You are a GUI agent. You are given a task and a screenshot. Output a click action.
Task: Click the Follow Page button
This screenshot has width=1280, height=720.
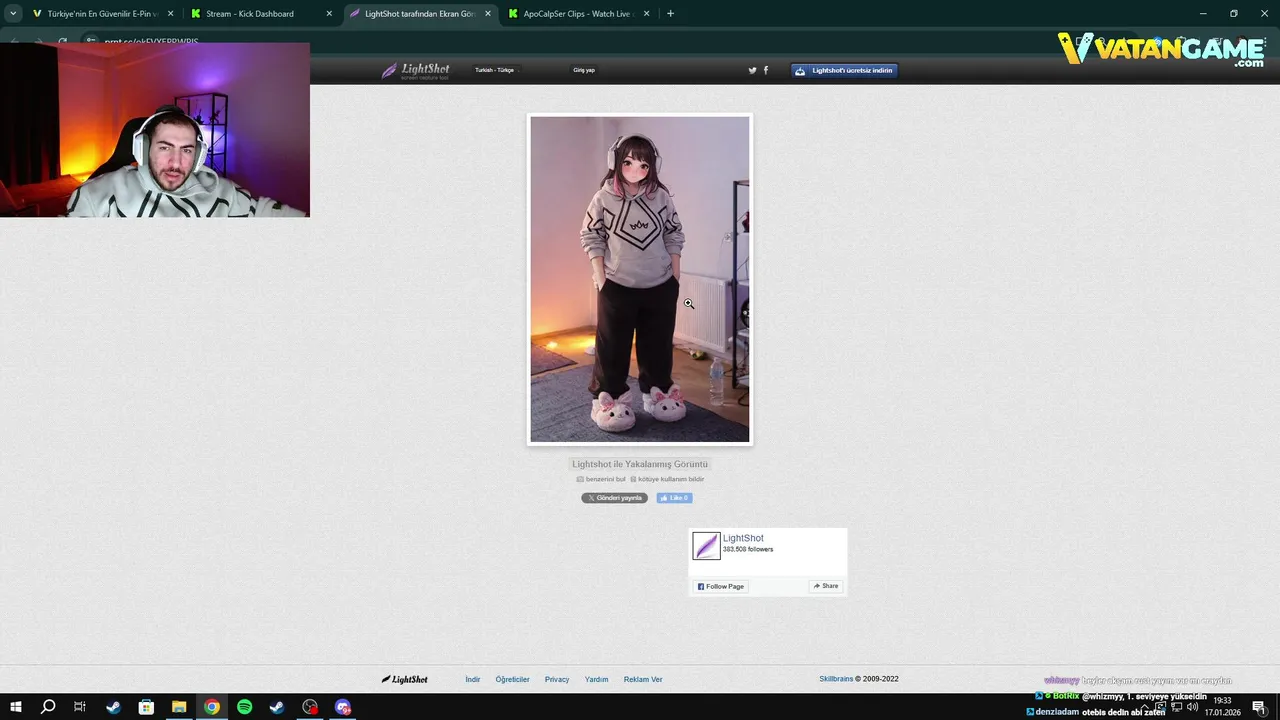[x=721, y=586]
